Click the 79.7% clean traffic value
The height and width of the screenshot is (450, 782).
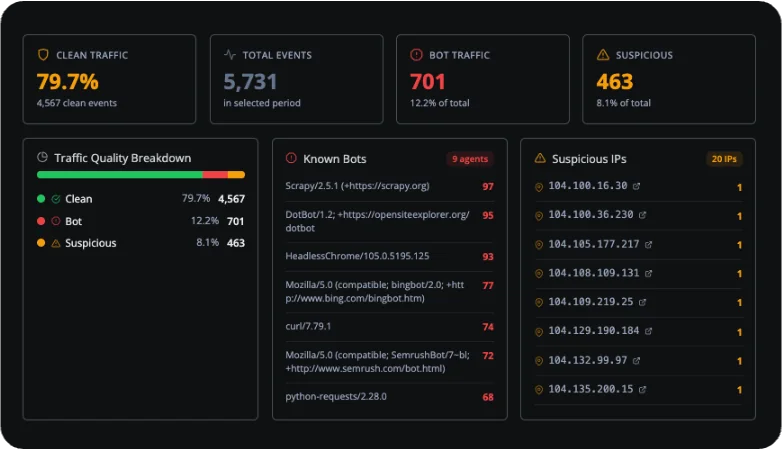(x=67, y=82)
